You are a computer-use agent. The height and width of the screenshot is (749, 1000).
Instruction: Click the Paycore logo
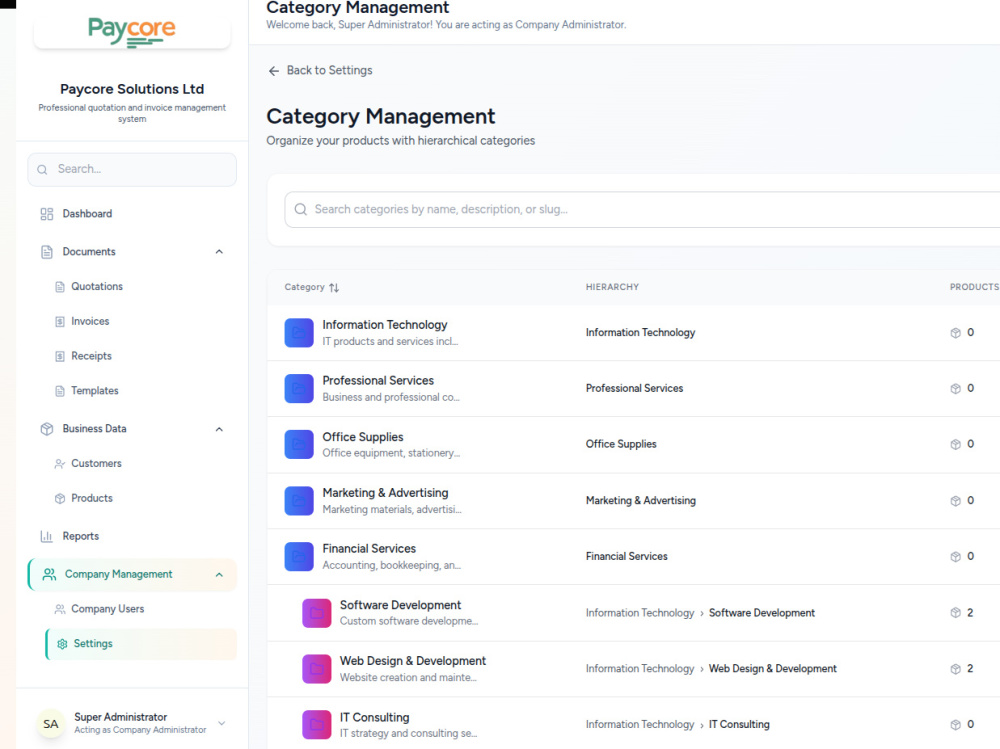click(131, 32)
